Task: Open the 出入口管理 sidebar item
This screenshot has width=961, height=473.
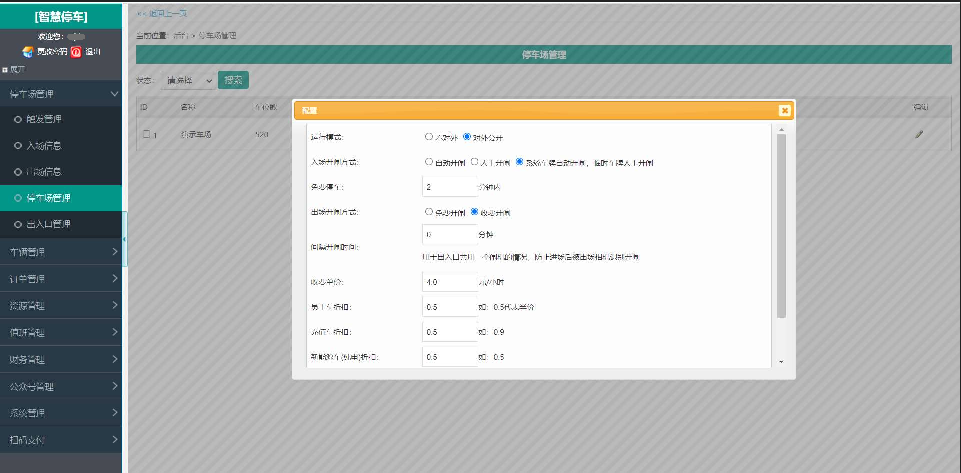Action: (61, 224)
